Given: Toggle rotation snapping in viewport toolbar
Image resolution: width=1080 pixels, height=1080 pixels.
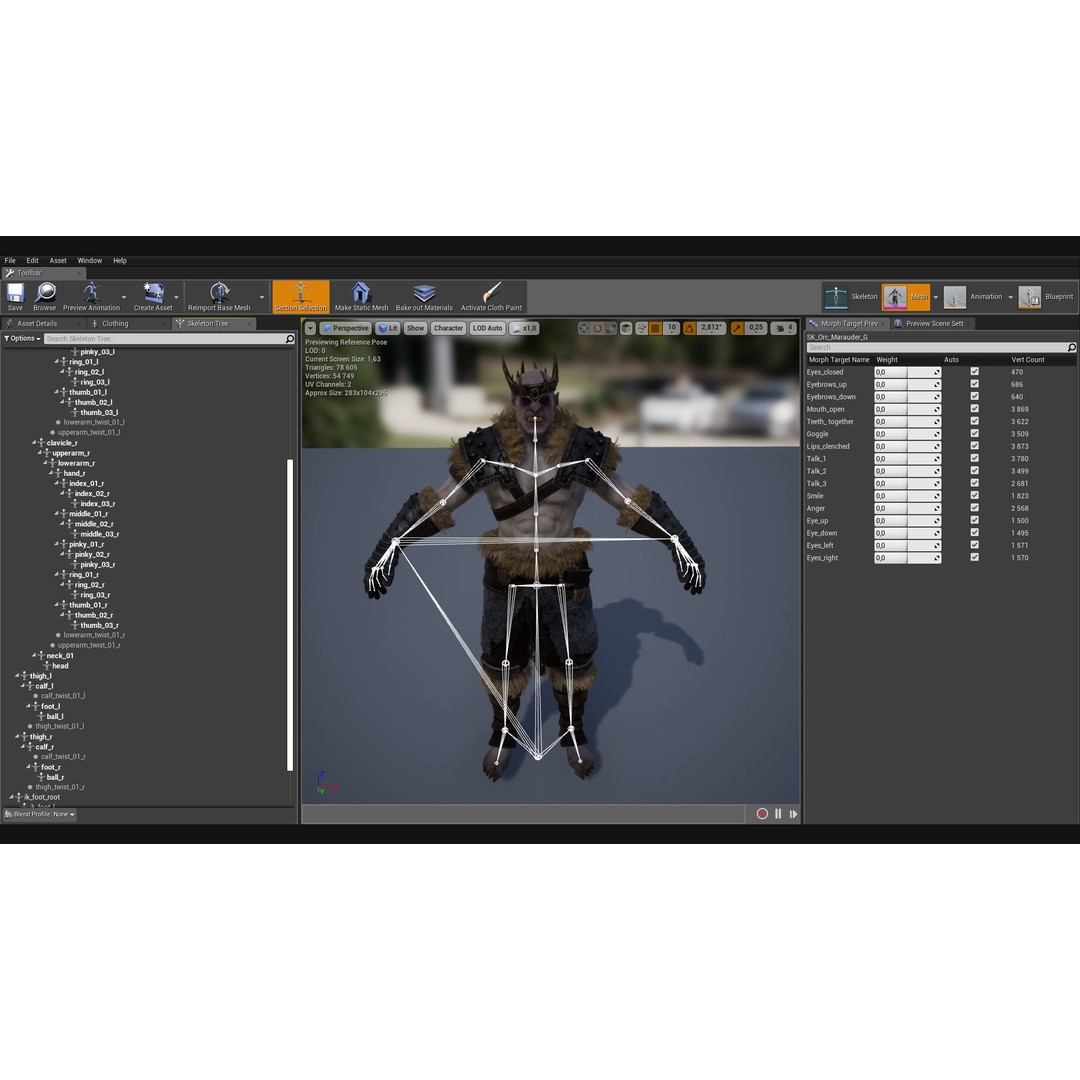Looking at the screenshot, I should pos(689,329).
